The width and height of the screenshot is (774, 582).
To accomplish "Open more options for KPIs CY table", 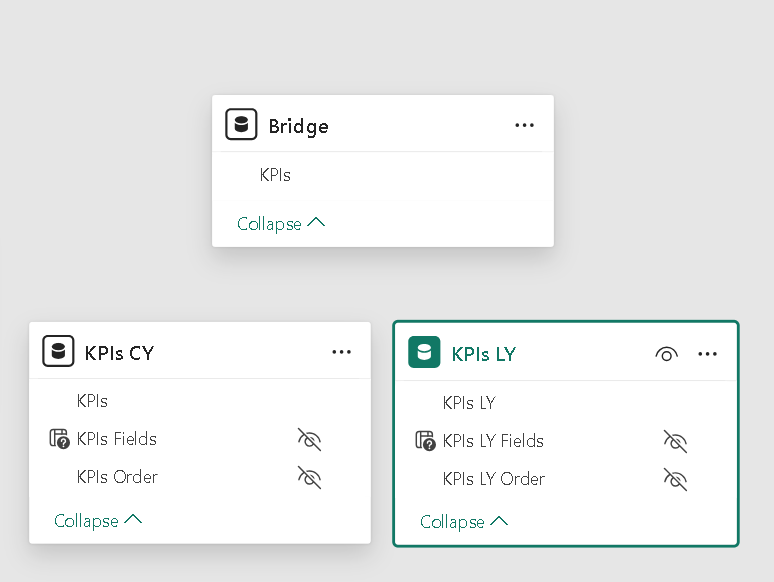I will pyautogui.click(x=342, y=352).
